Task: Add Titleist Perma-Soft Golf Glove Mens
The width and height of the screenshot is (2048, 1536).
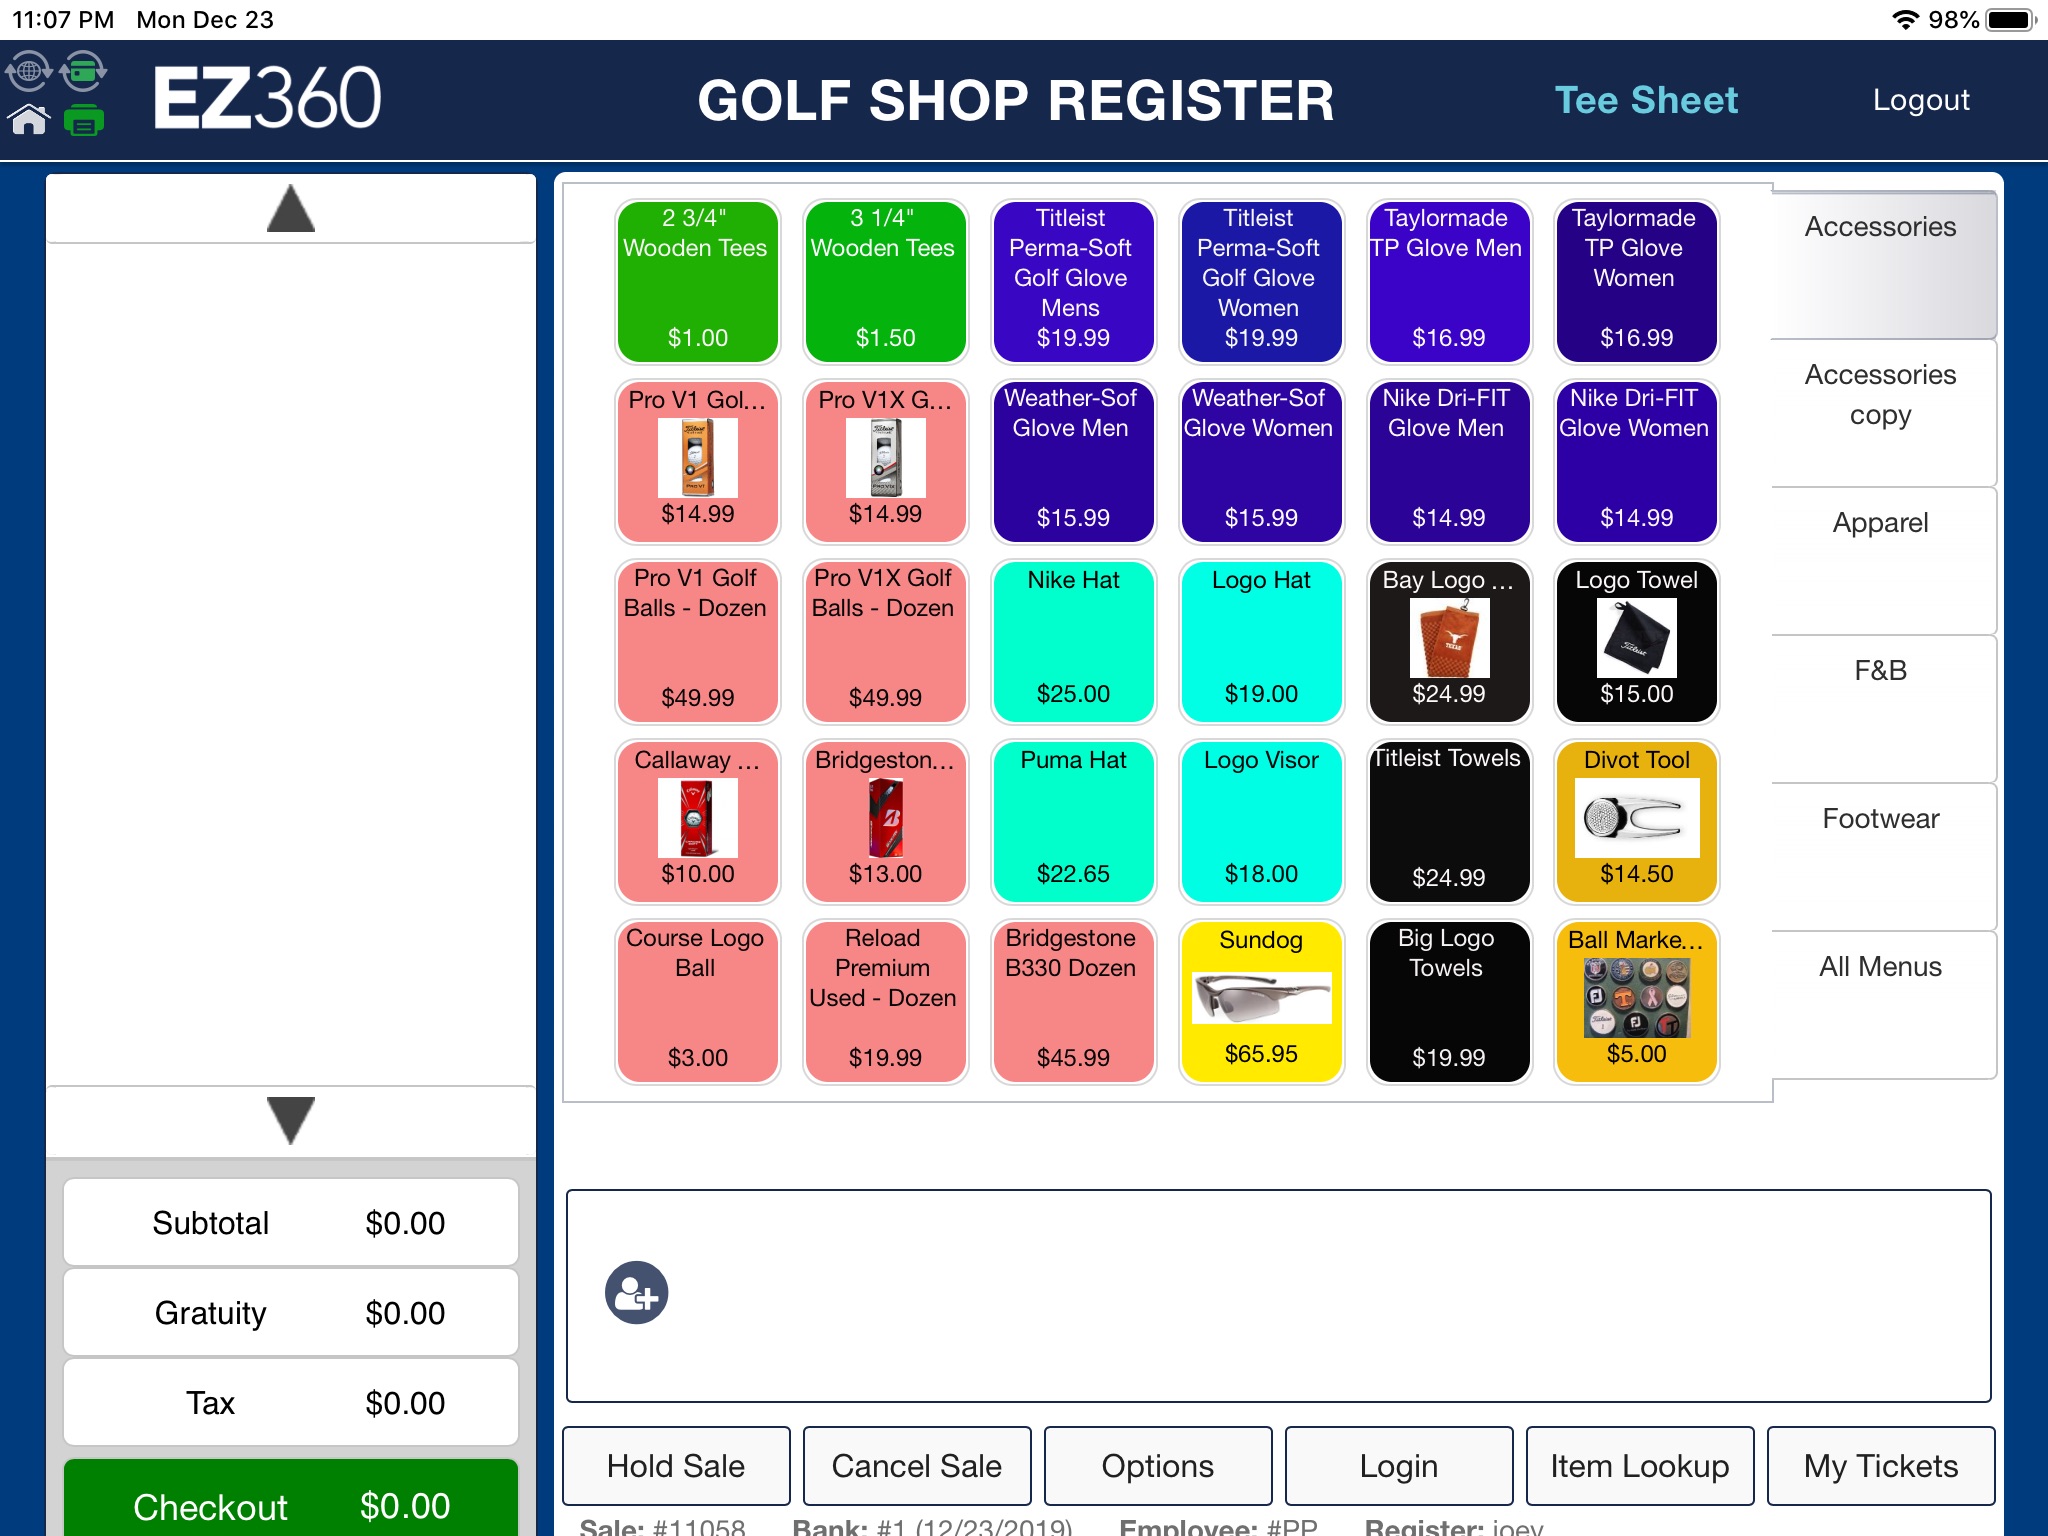Action: click(1073, 281)
